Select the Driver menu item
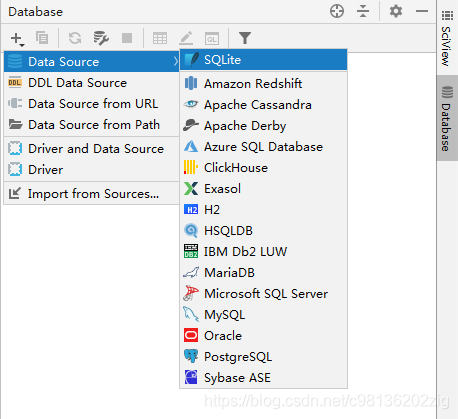 (92, 170)
